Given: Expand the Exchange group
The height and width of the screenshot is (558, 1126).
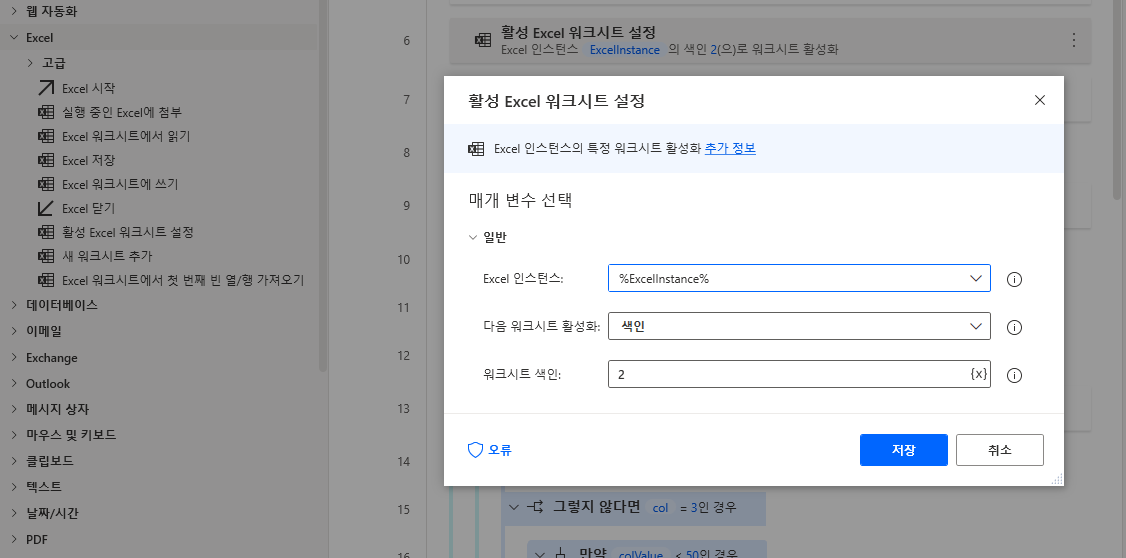Looking at the screenshot, I should click(x=14, y=358).
